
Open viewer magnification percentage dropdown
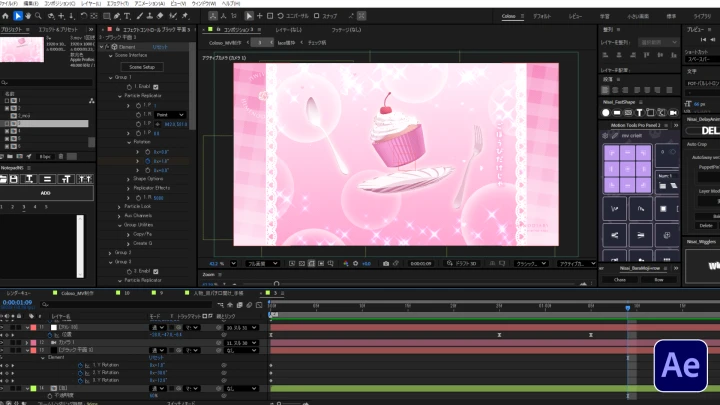233,264
